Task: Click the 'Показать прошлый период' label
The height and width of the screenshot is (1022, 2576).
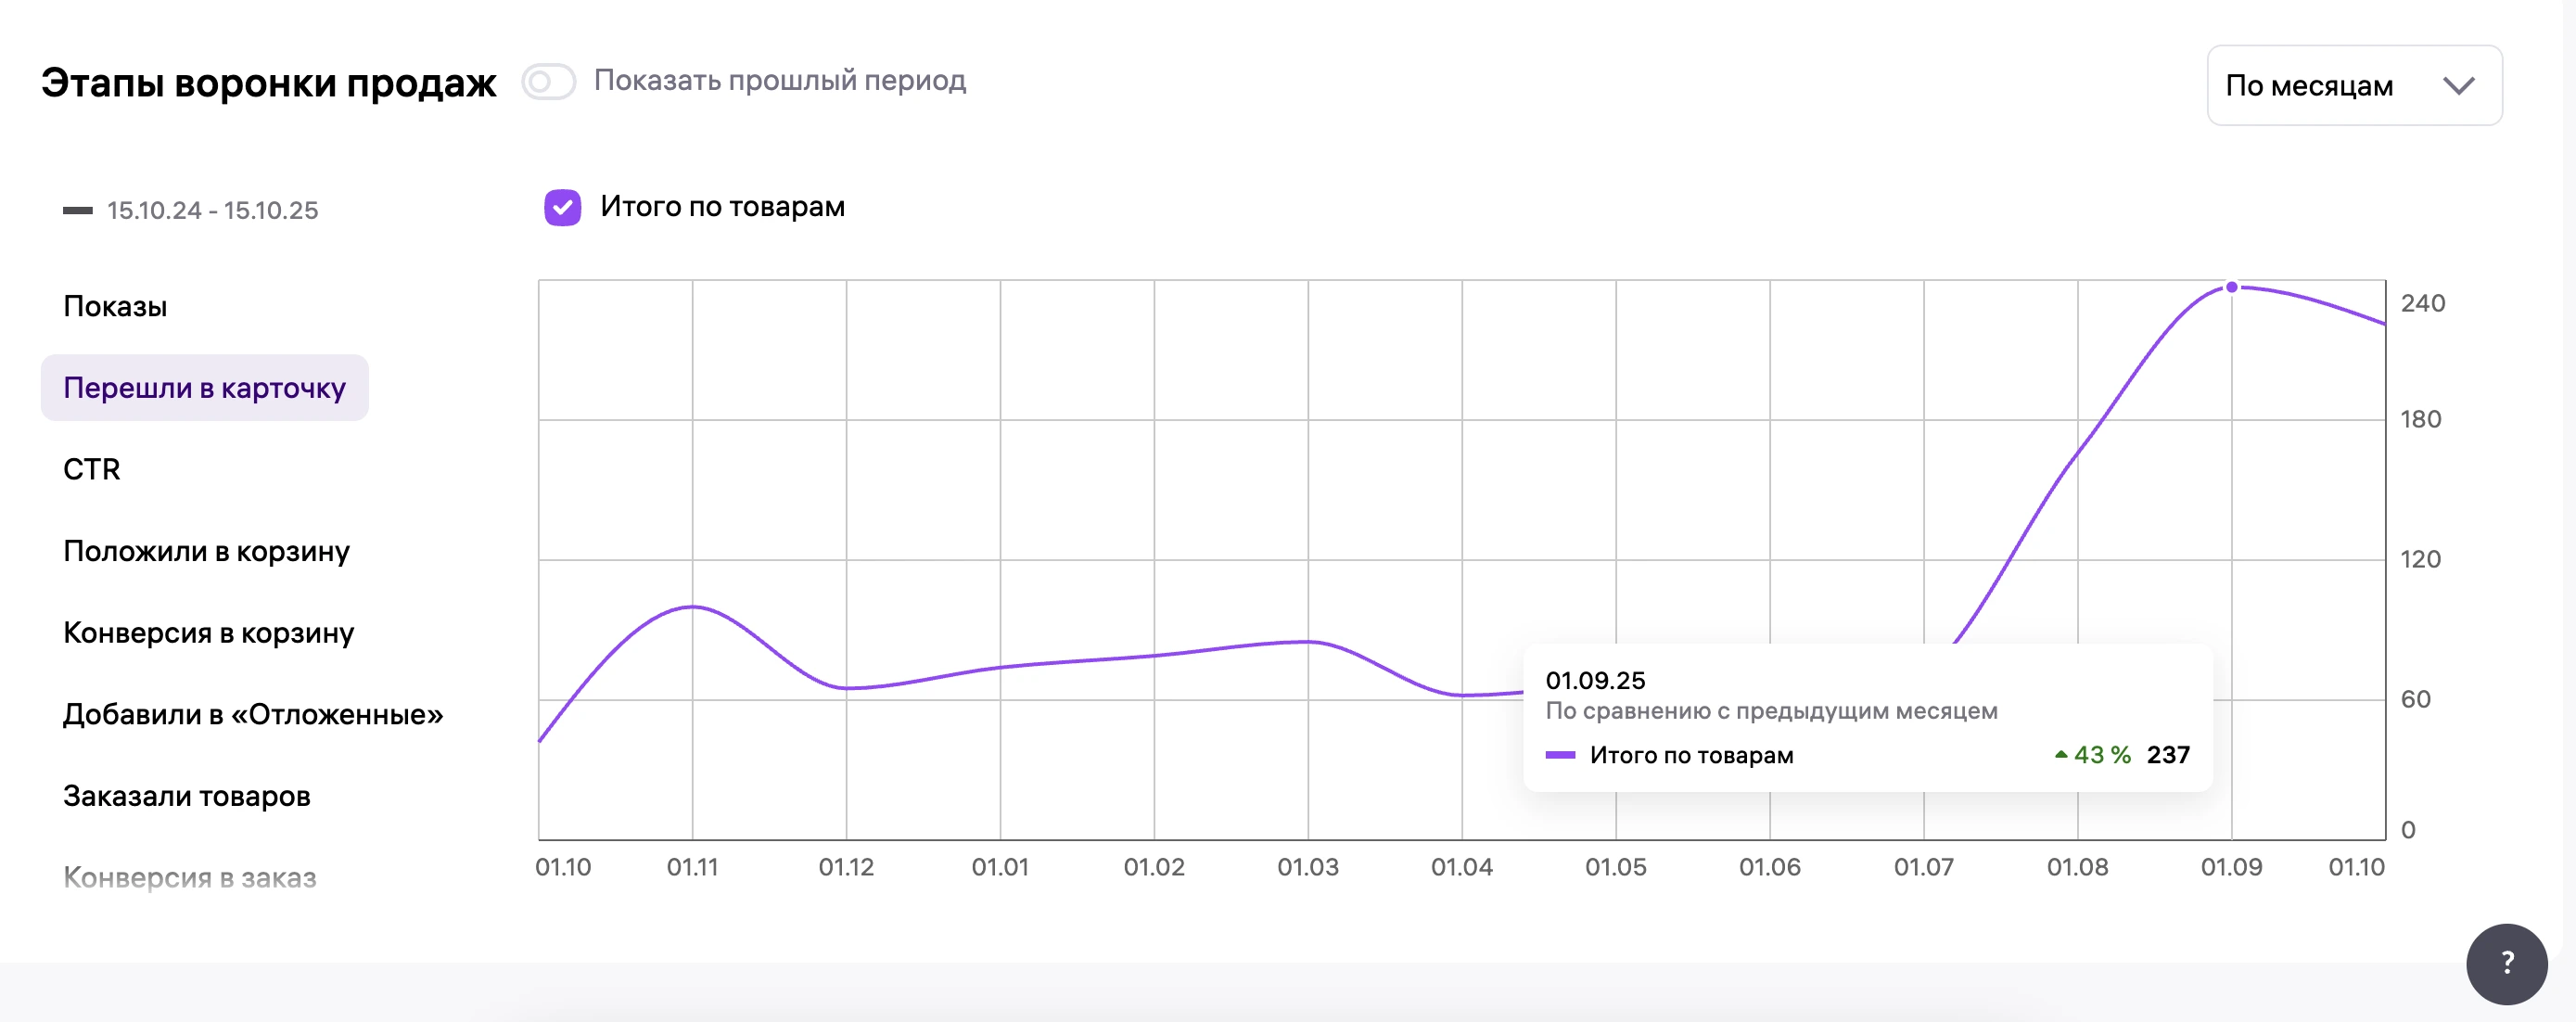Action: click(x=780, y=80)
